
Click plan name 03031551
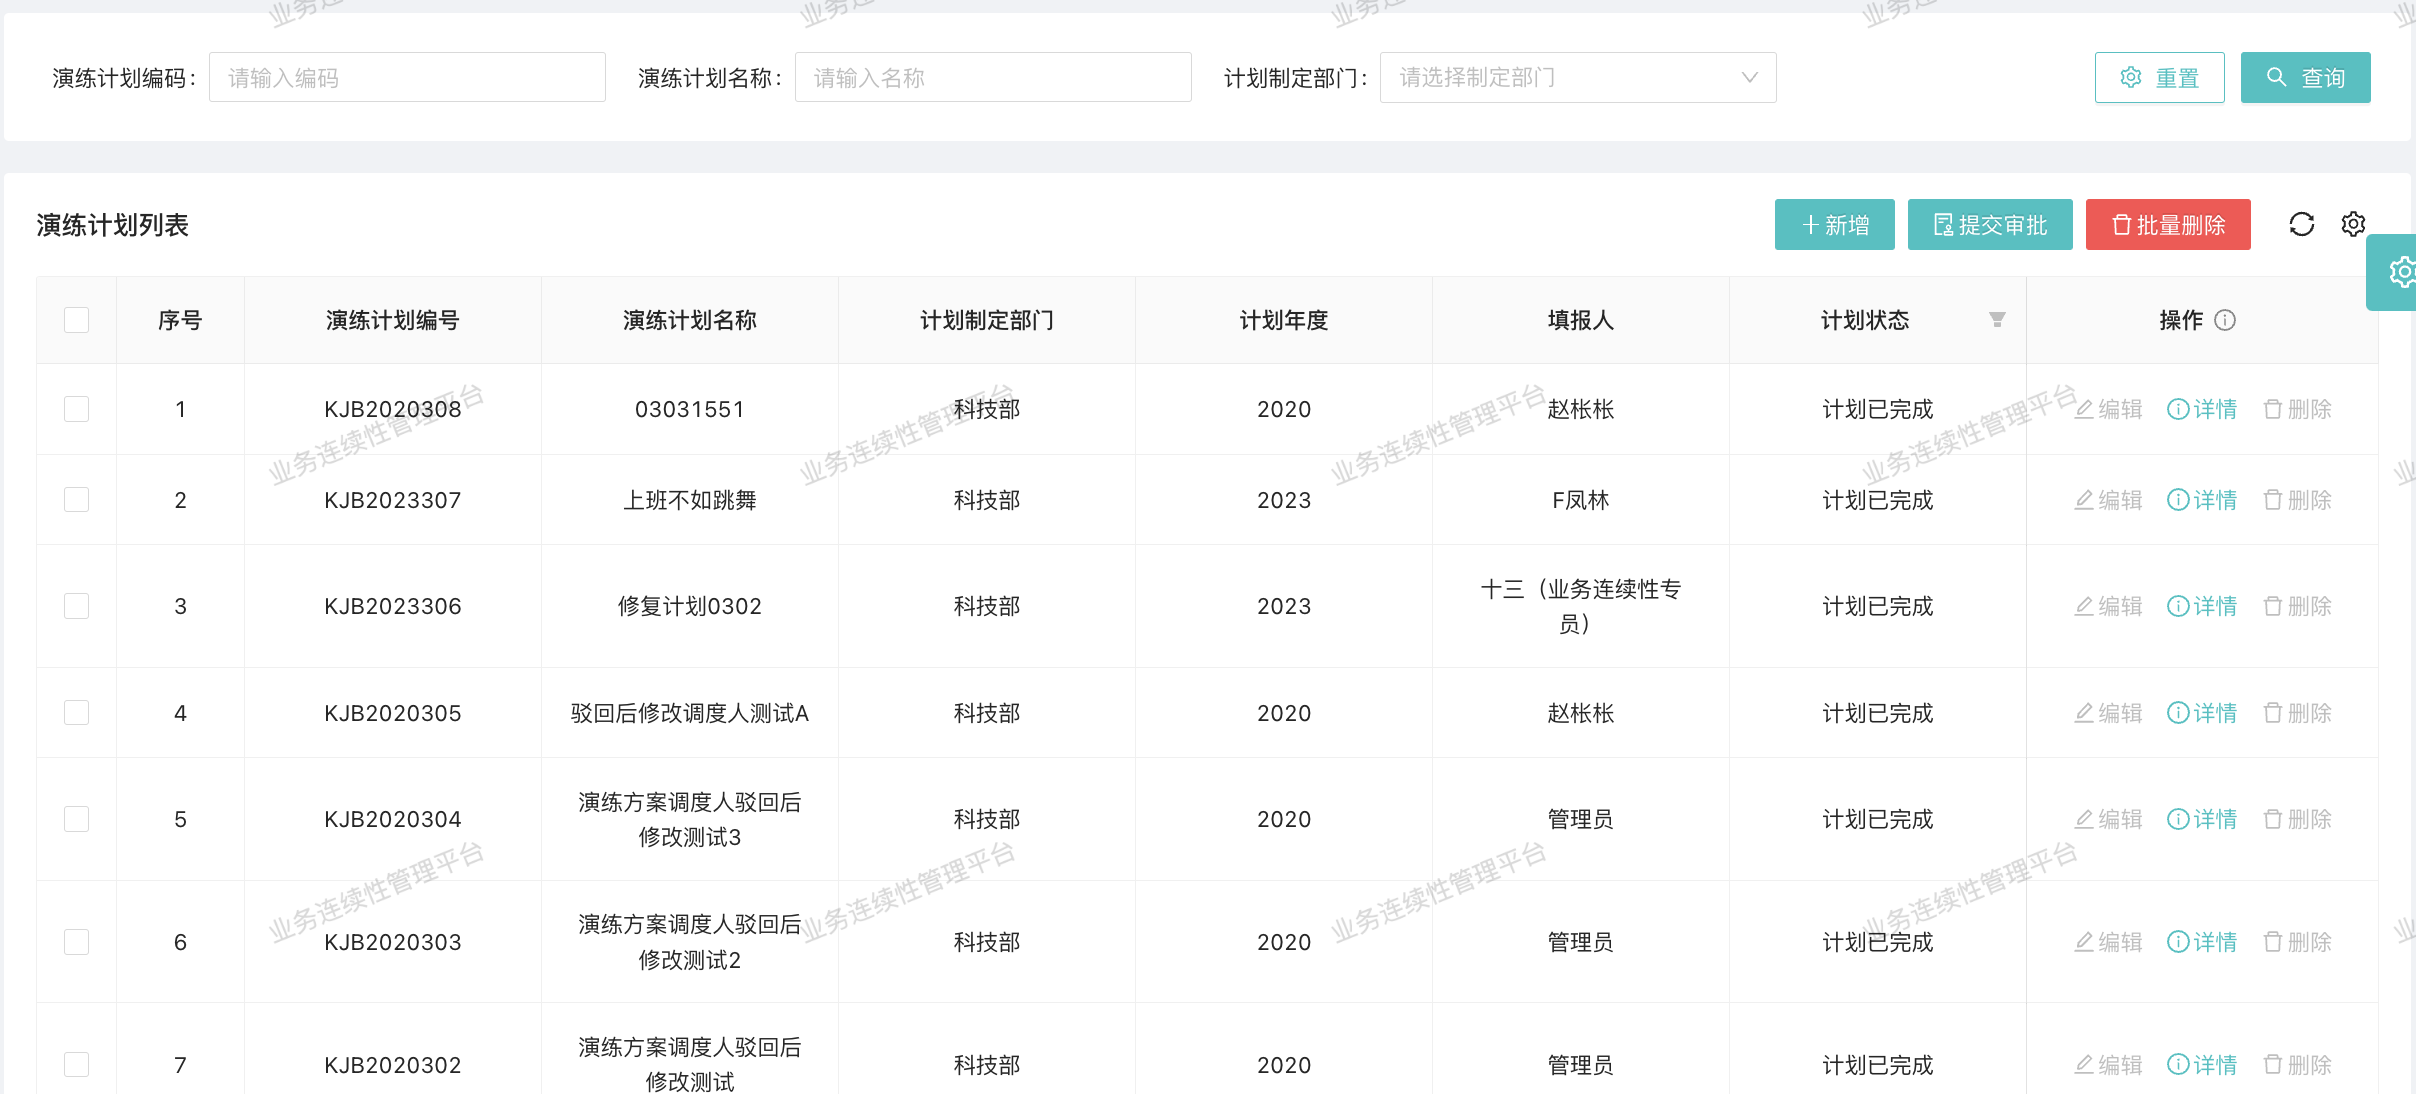[689, 409]
